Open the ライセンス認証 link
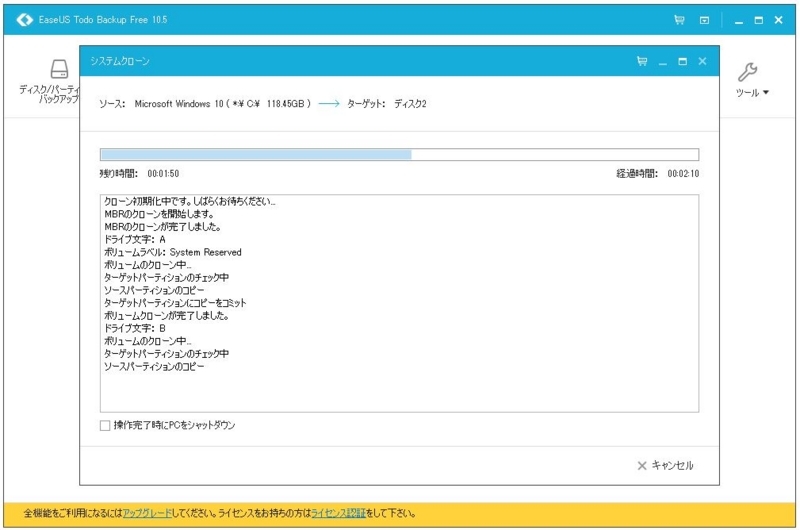 (338, 513)
